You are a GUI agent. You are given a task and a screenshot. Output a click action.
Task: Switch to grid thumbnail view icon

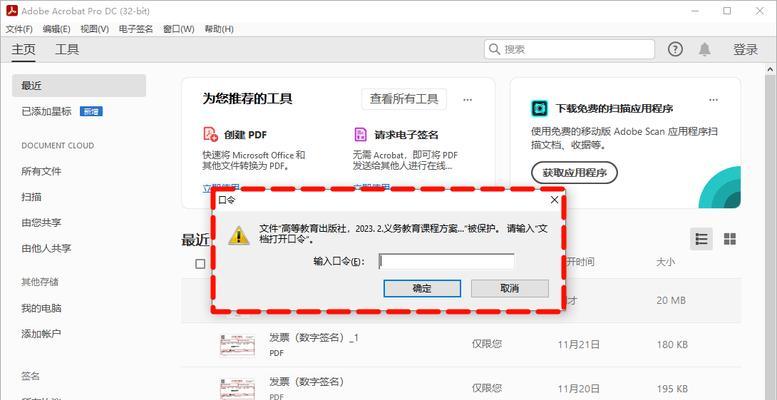click(729, 239)
